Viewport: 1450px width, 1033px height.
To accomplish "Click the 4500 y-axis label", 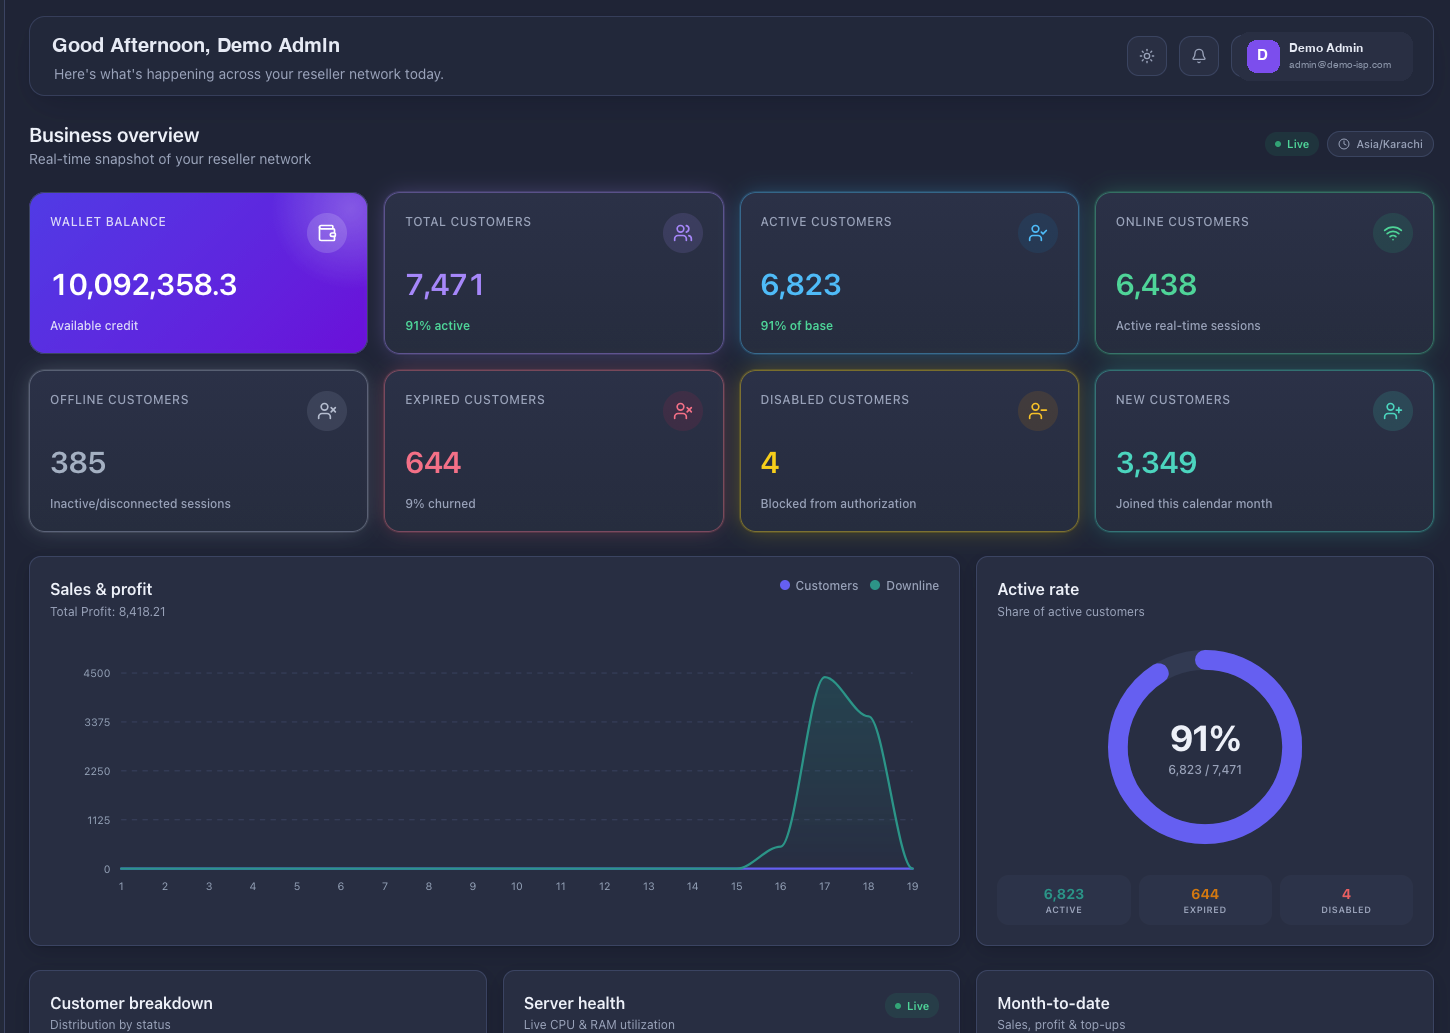I will point(97,673).
